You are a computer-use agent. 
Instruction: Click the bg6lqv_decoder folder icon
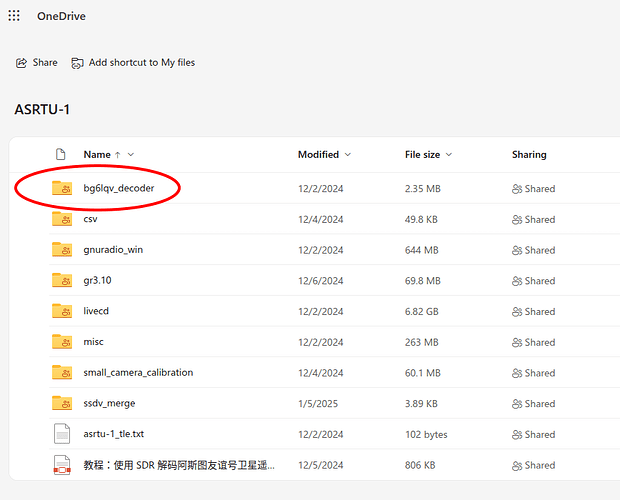pos(62,188)
